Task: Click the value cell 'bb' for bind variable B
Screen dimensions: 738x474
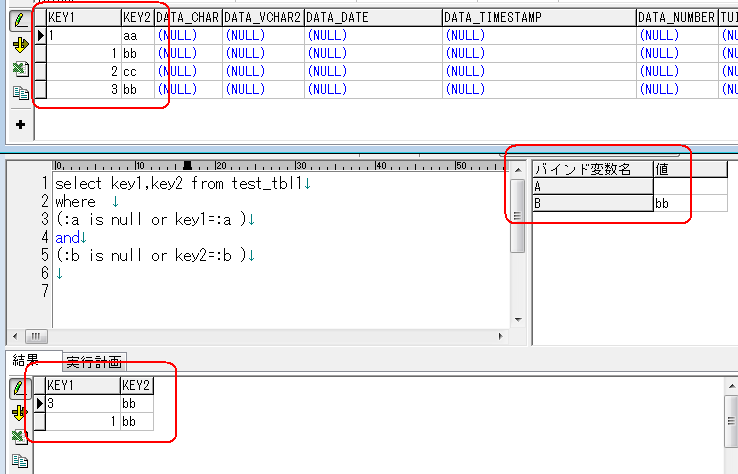Action: tap(689, 203)
